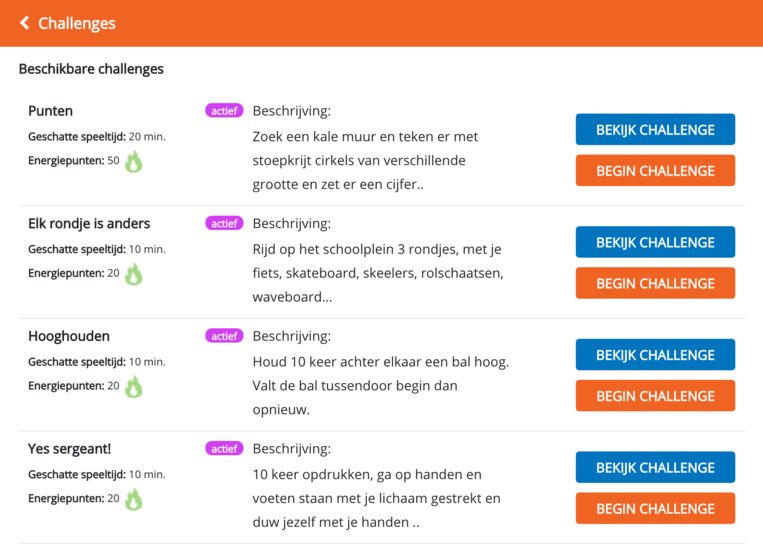This screenshot has height=544, width=763.
Task: Click the actief badge next to Punten
Action: pos(224,110)
